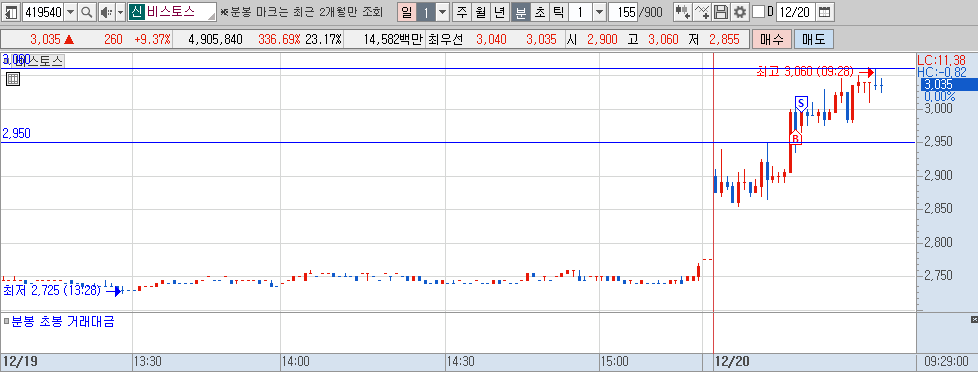This screenshot has width=978, height=372.
Task: Click the 최고 3,060 (09:28) label
Action: pyautogui.click(x=805, y=72)
